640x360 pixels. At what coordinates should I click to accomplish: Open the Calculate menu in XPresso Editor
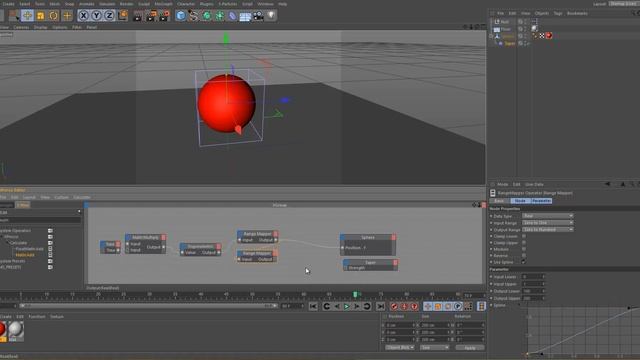[x=82, y=197]
